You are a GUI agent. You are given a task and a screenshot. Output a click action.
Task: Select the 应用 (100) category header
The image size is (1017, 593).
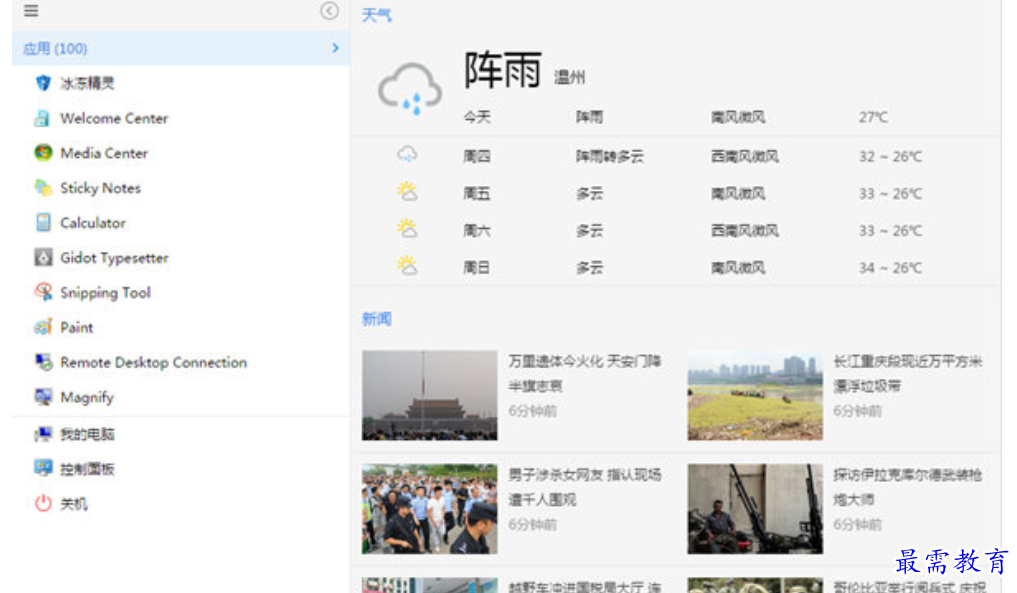click(x=181, y=48)
